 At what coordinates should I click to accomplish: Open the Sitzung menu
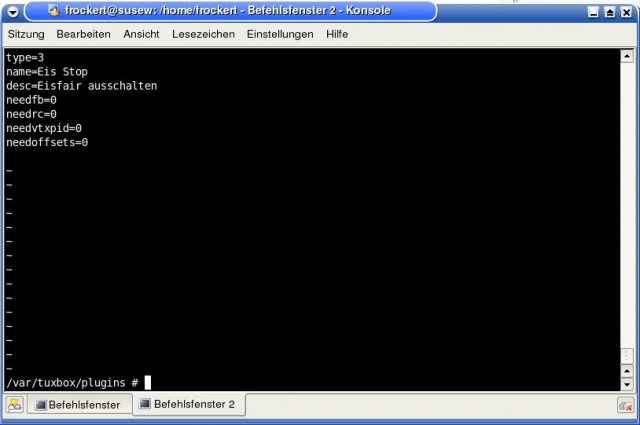(x=26, y=34)
